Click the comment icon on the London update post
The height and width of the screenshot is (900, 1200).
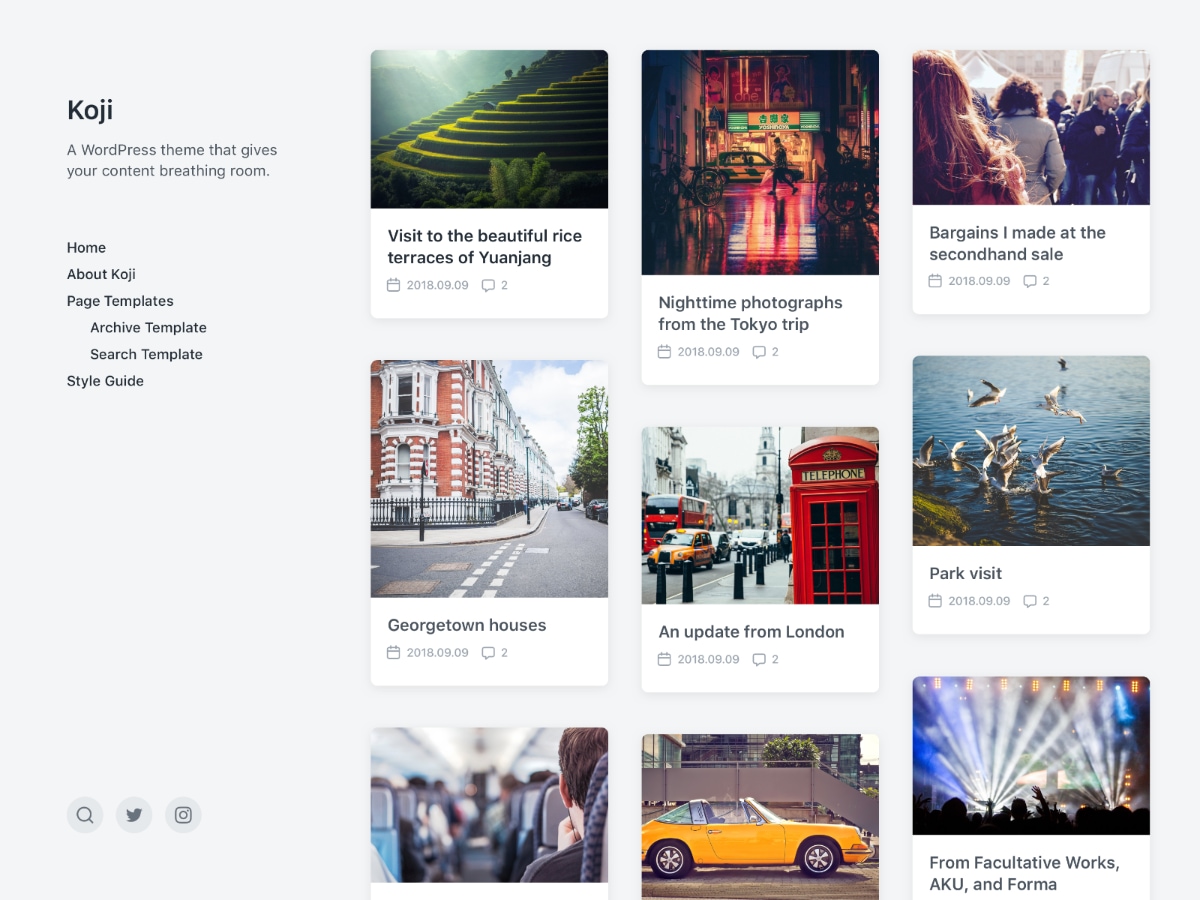pyautogui.click(x=760, y=659)
